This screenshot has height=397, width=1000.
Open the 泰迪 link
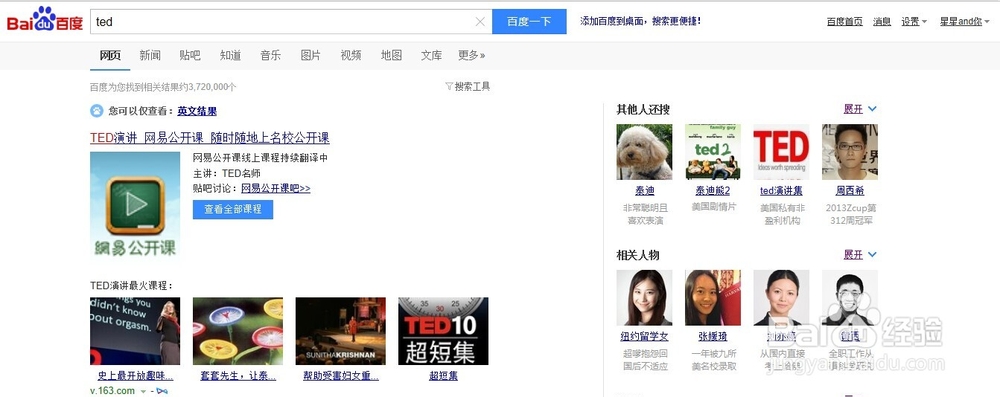(x=644, y=191)
